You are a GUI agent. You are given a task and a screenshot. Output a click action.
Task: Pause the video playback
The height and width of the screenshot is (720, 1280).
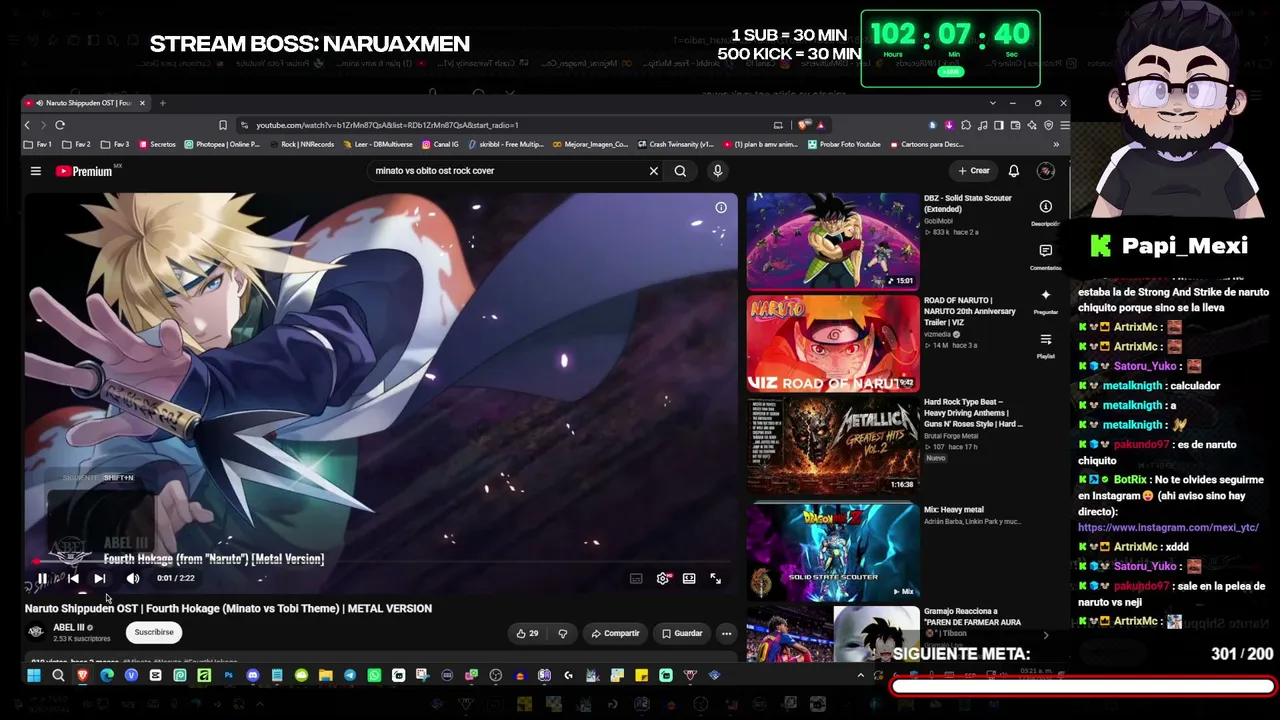point(42,578)
